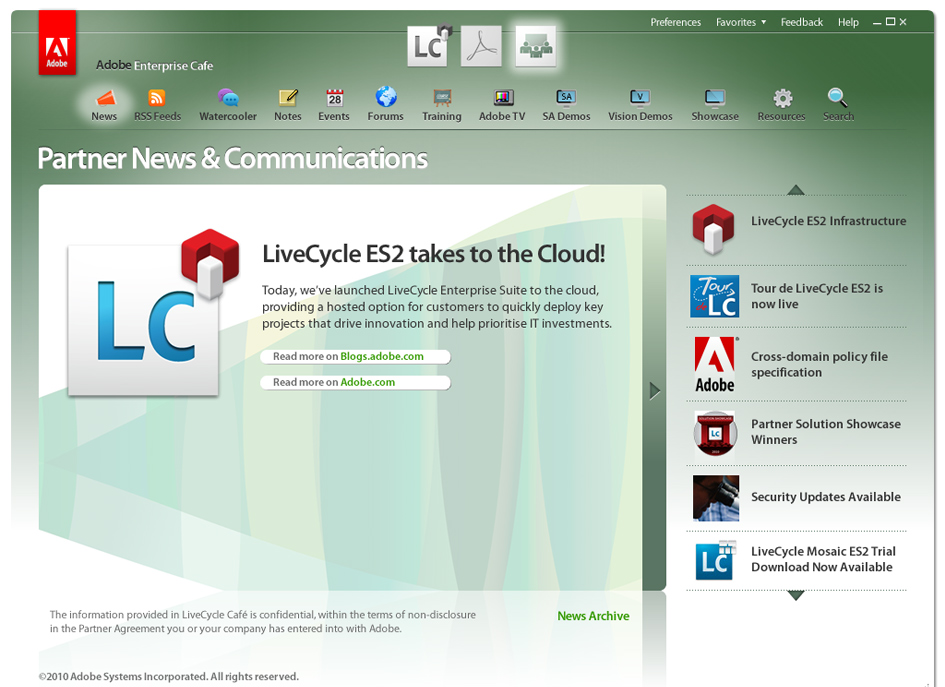This screenshot has height=687, width=945.
Task: Open the News Archive link
Action: coord(593,616)
